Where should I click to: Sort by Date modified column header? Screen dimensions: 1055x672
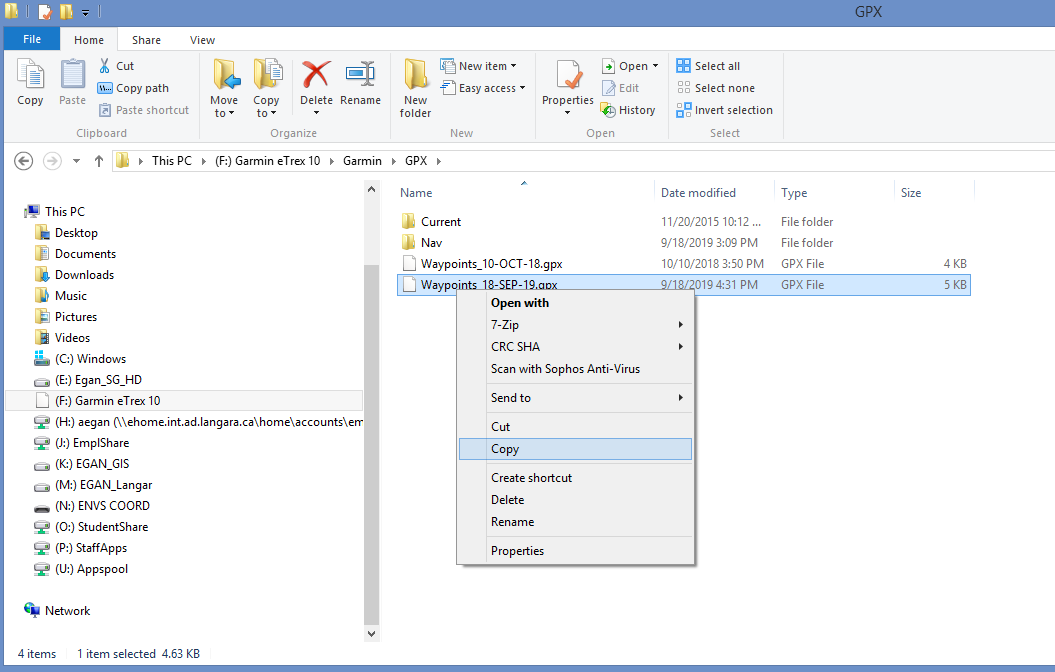pos(698,193)
